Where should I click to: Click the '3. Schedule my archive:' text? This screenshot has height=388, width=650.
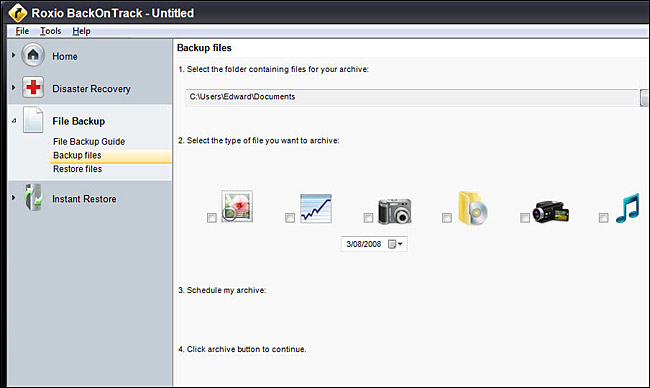pos(222,290)
